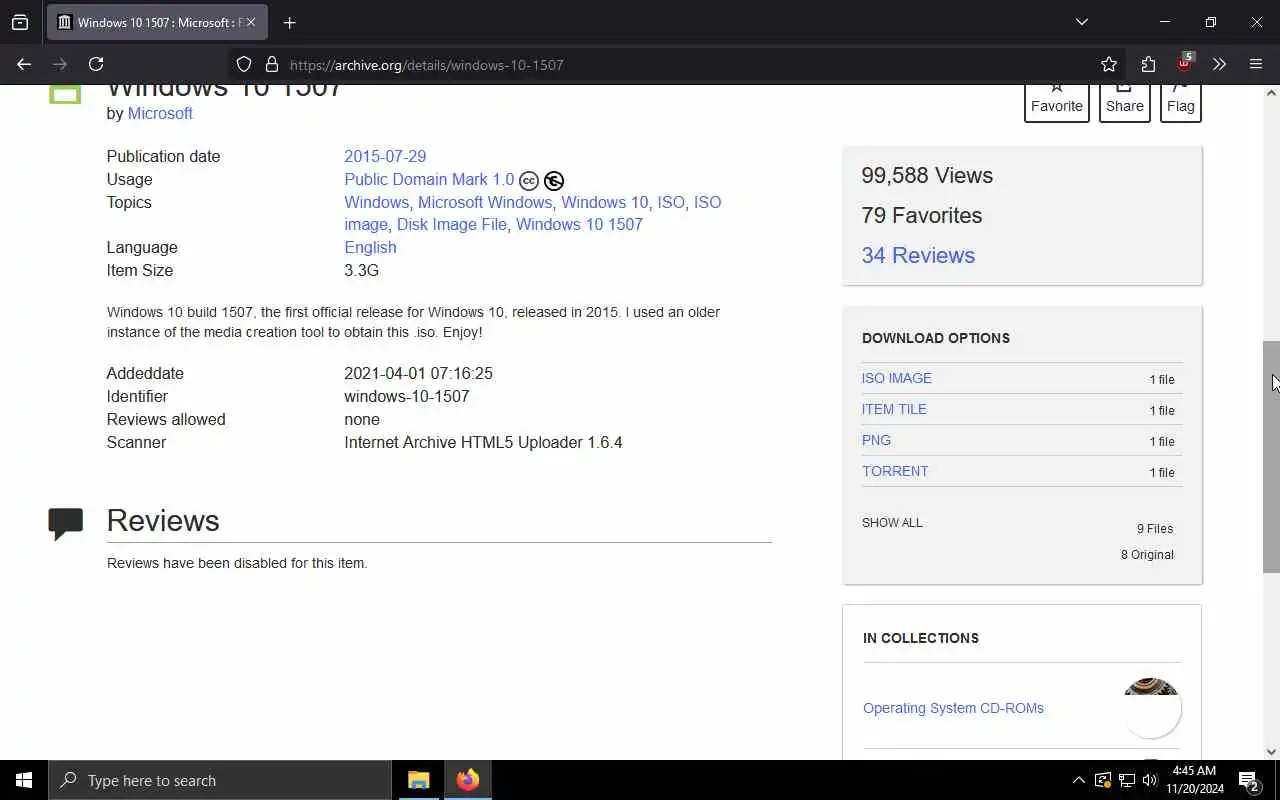Image resolution: width=1280 pixels, height=800 pixels.
Task: Reload the current page
Action: (96, 64)
